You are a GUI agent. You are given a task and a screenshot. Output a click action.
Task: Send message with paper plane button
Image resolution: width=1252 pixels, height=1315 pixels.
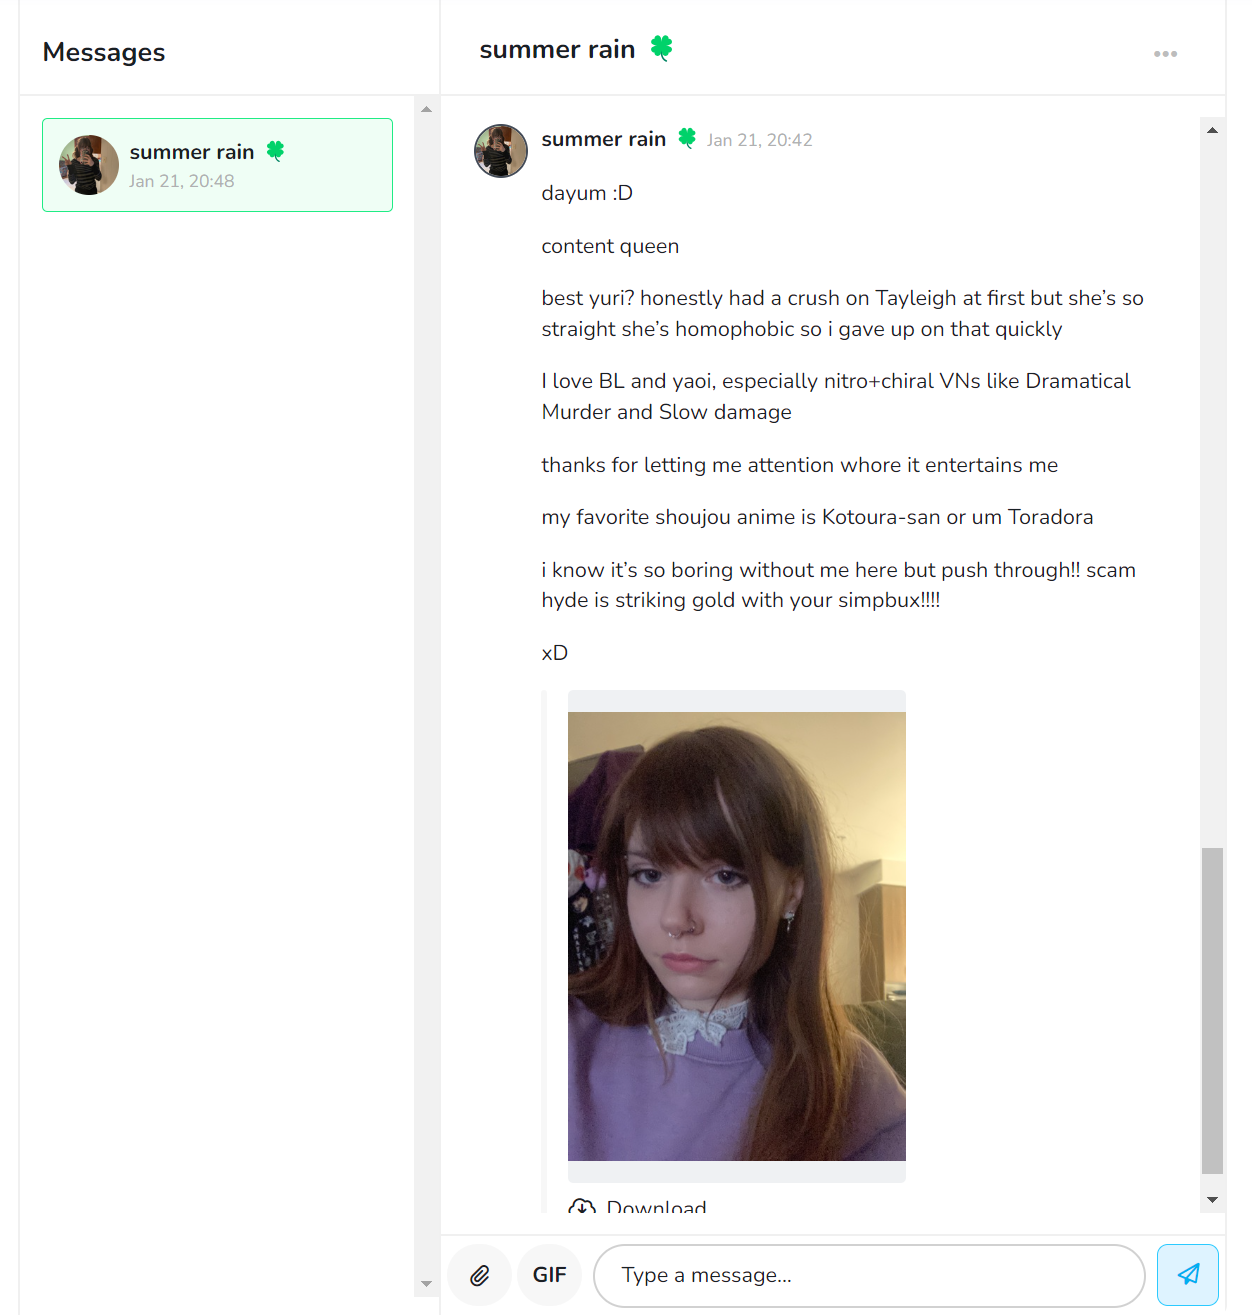click(1188, 1274)
